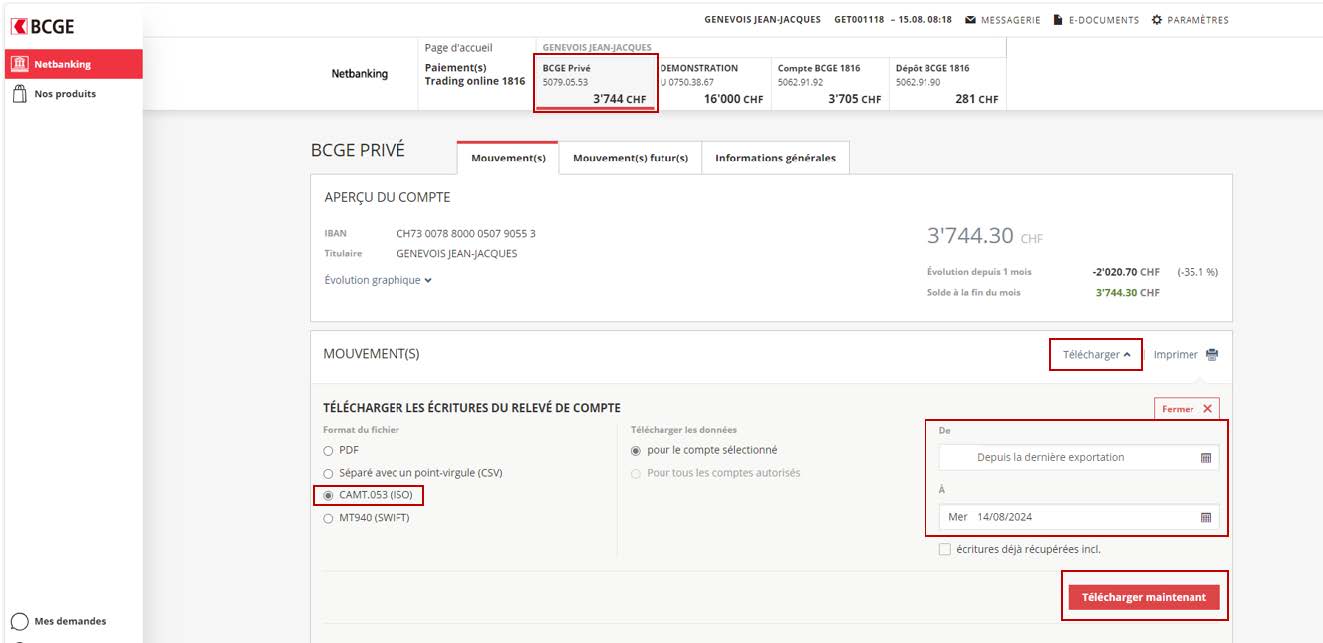
Task: Select DEMONSTRATION account 16'000 CHF
Action: point(713,83)
